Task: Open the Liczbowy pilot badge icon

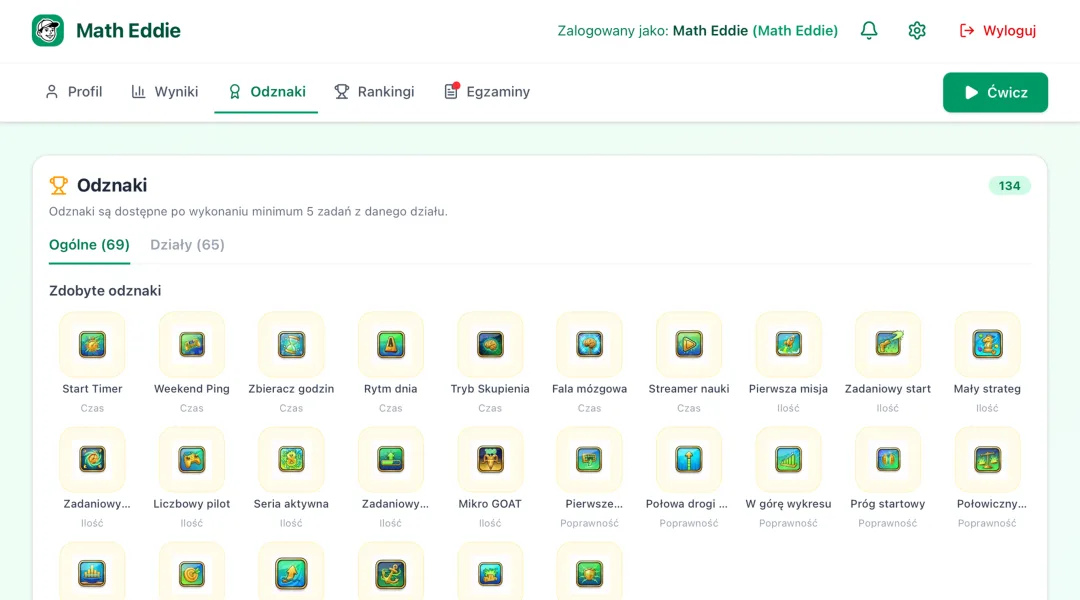Action: coord(191,459)
